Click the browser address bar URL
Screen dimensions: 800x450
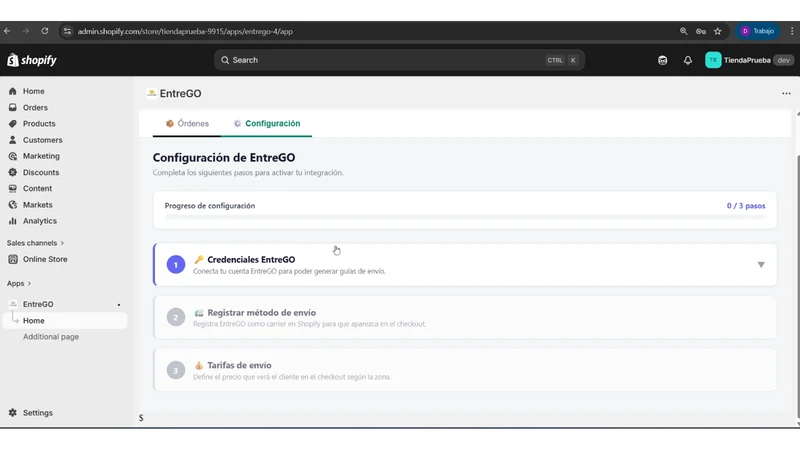185,31
